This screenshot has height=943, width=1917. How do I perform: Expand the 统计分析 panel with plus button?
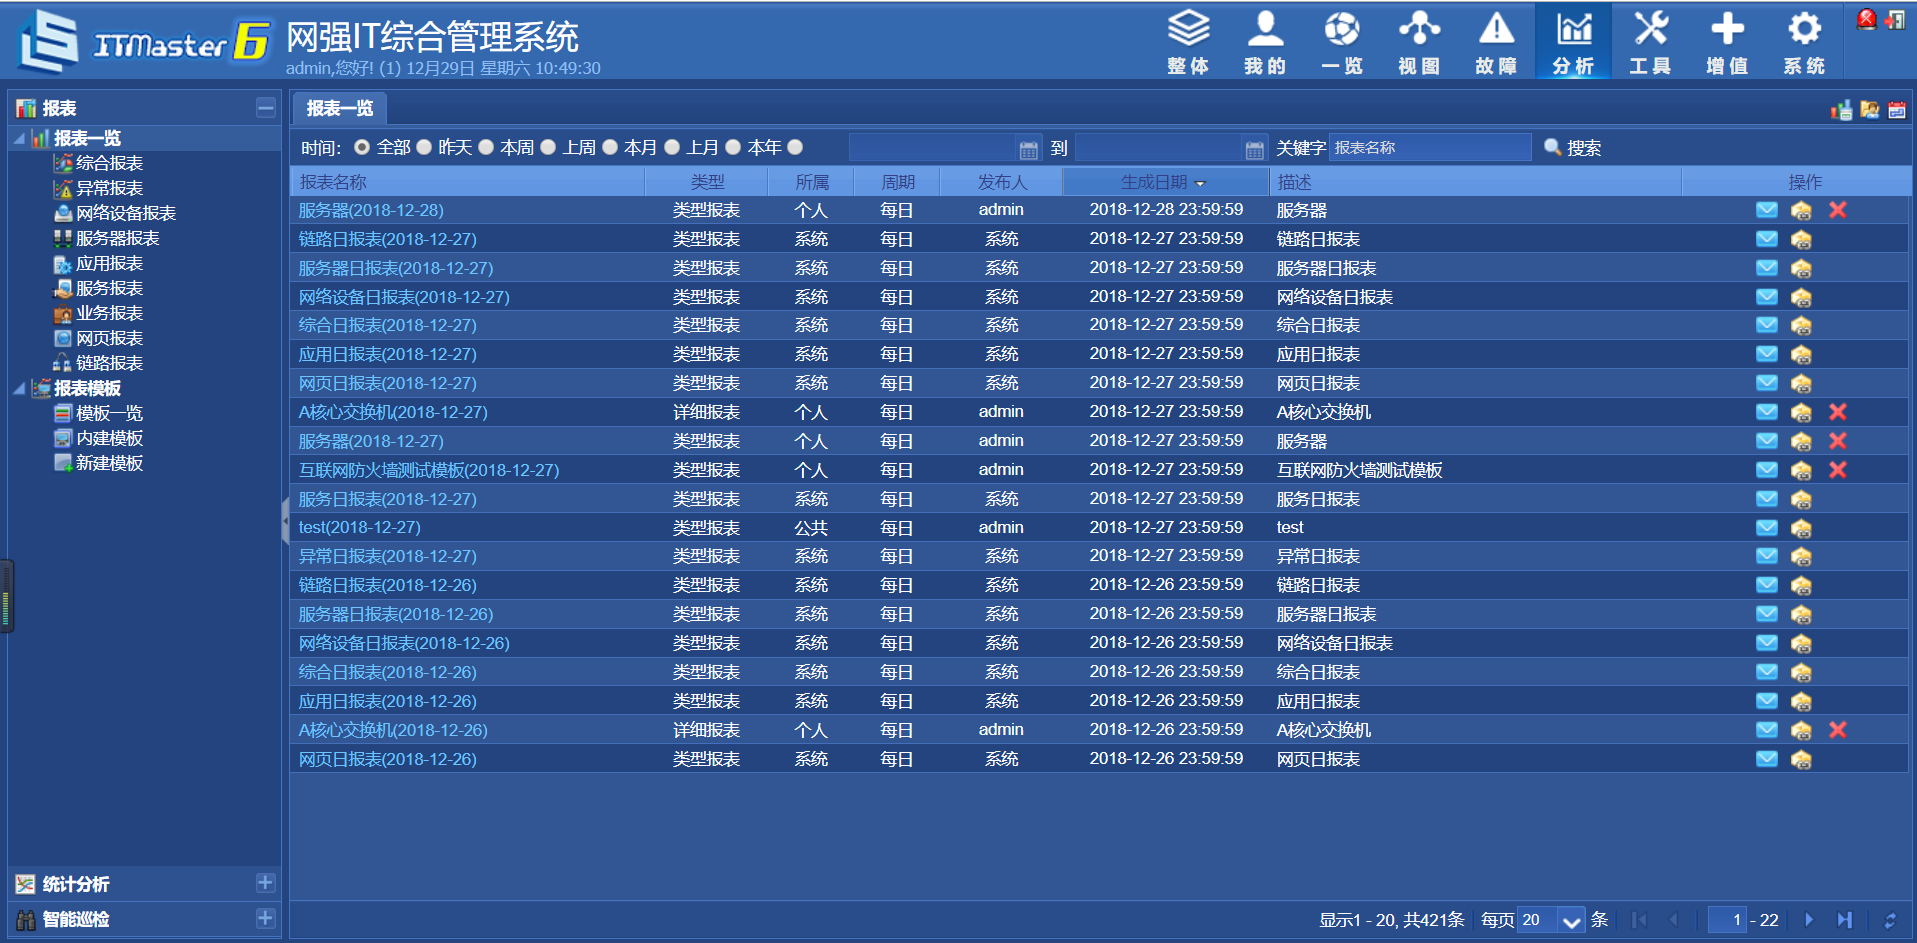point(265,883)
